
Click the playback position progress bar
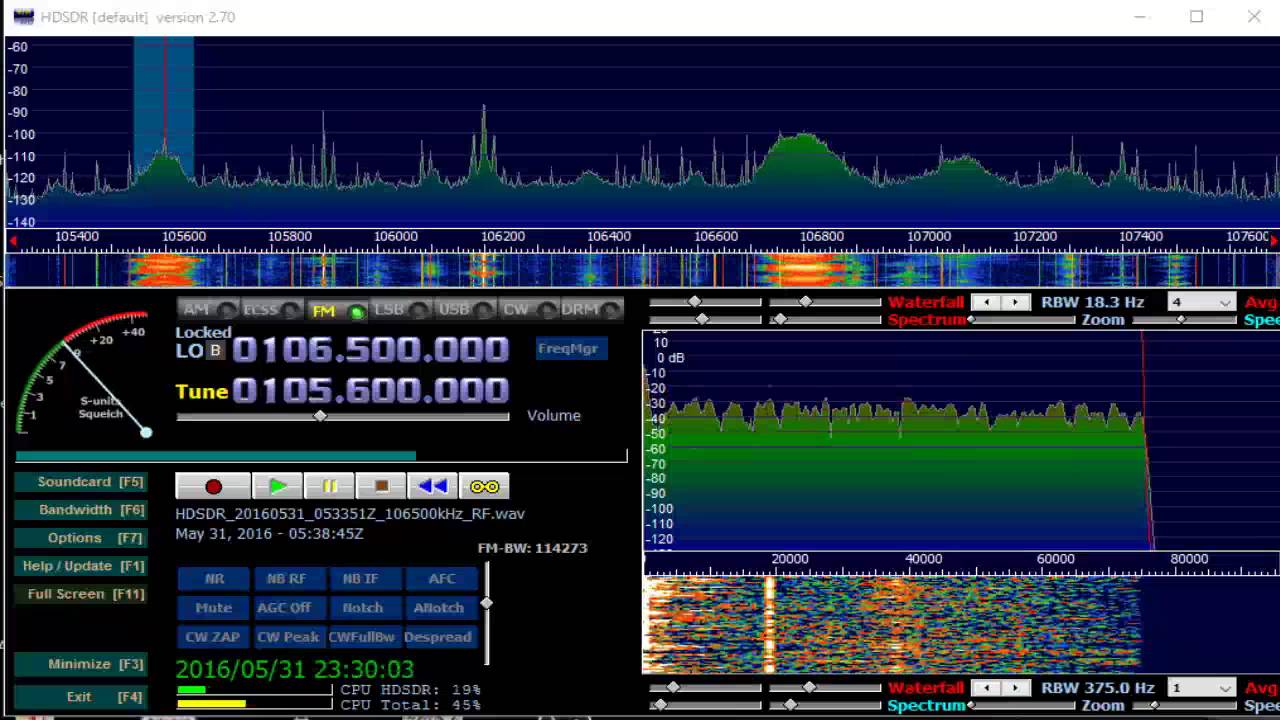[x=321, y=456]
